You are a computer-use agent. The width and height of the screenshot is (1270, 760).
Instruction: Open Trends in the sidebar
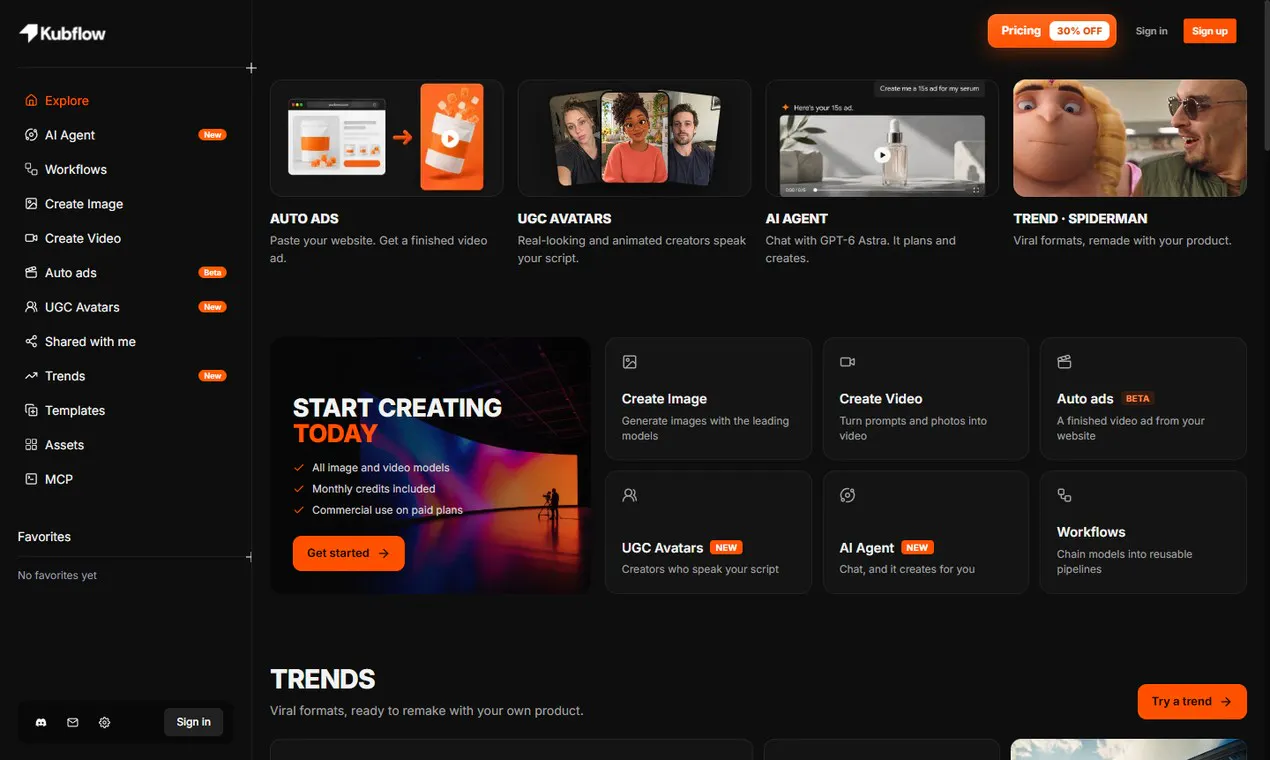(126, 376)
